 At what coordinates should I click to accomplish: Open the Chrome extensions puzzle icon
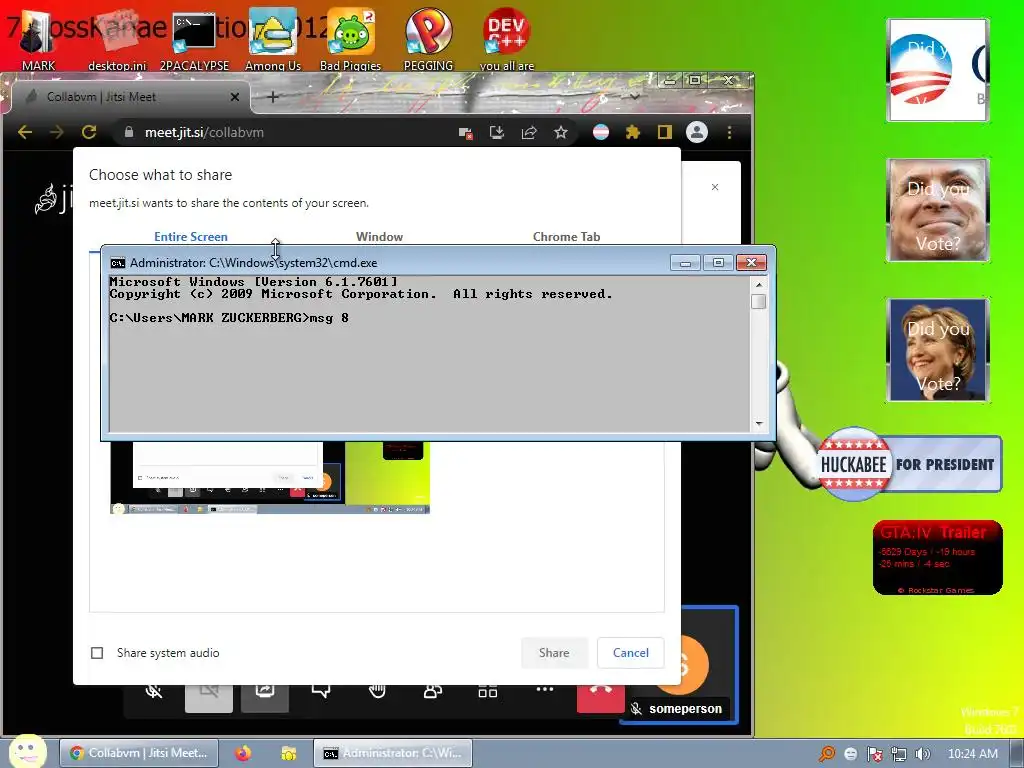point(633,133)
